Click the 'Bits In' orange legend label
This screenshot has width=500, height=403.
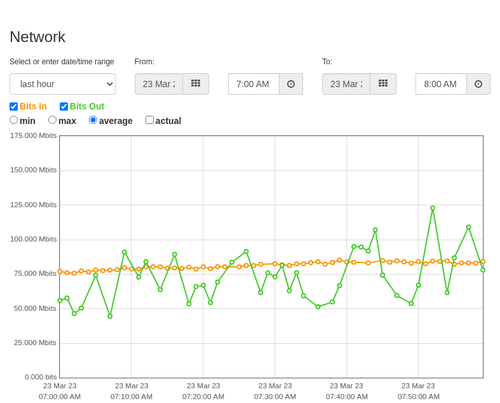point(33,106)
